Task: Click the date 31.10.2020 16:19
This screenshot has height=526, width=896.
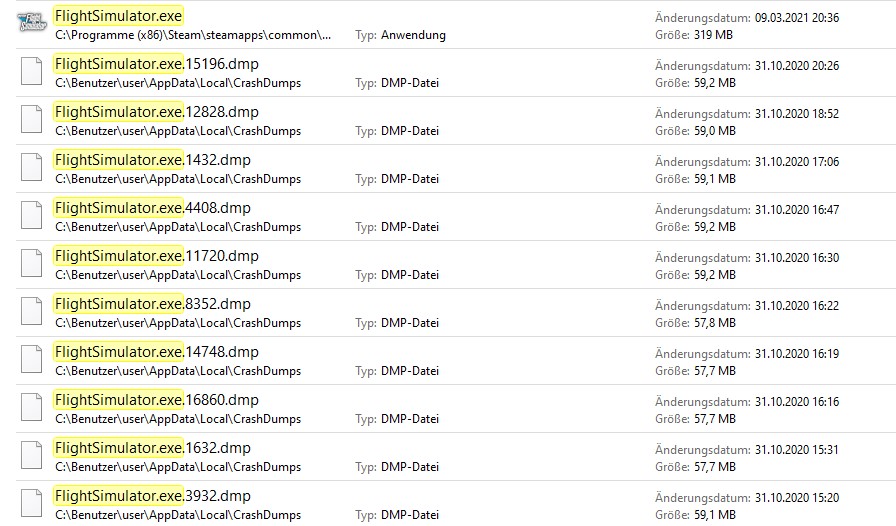Action: pyautogui.click(x=797, y=354)
